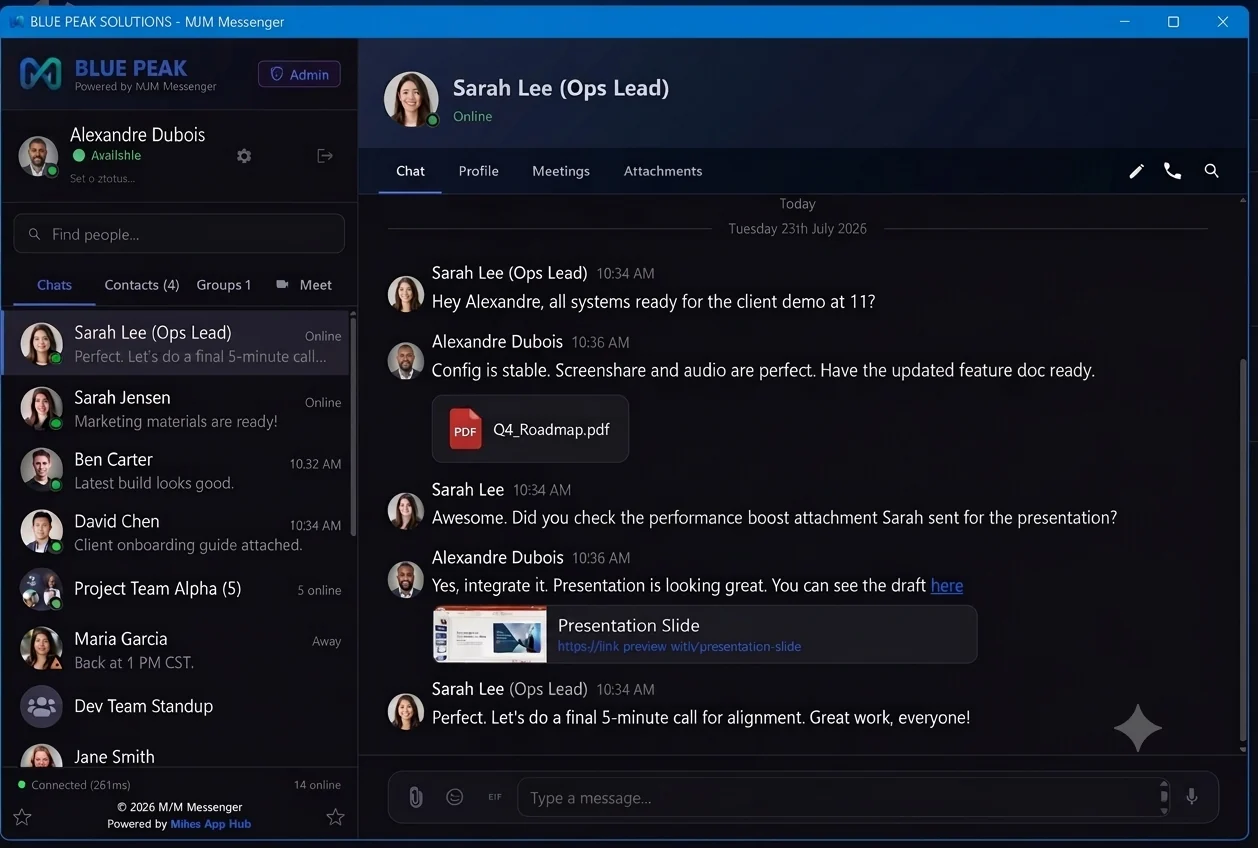
Task: Click the '14 online' status text
Action: click(317, 785)
